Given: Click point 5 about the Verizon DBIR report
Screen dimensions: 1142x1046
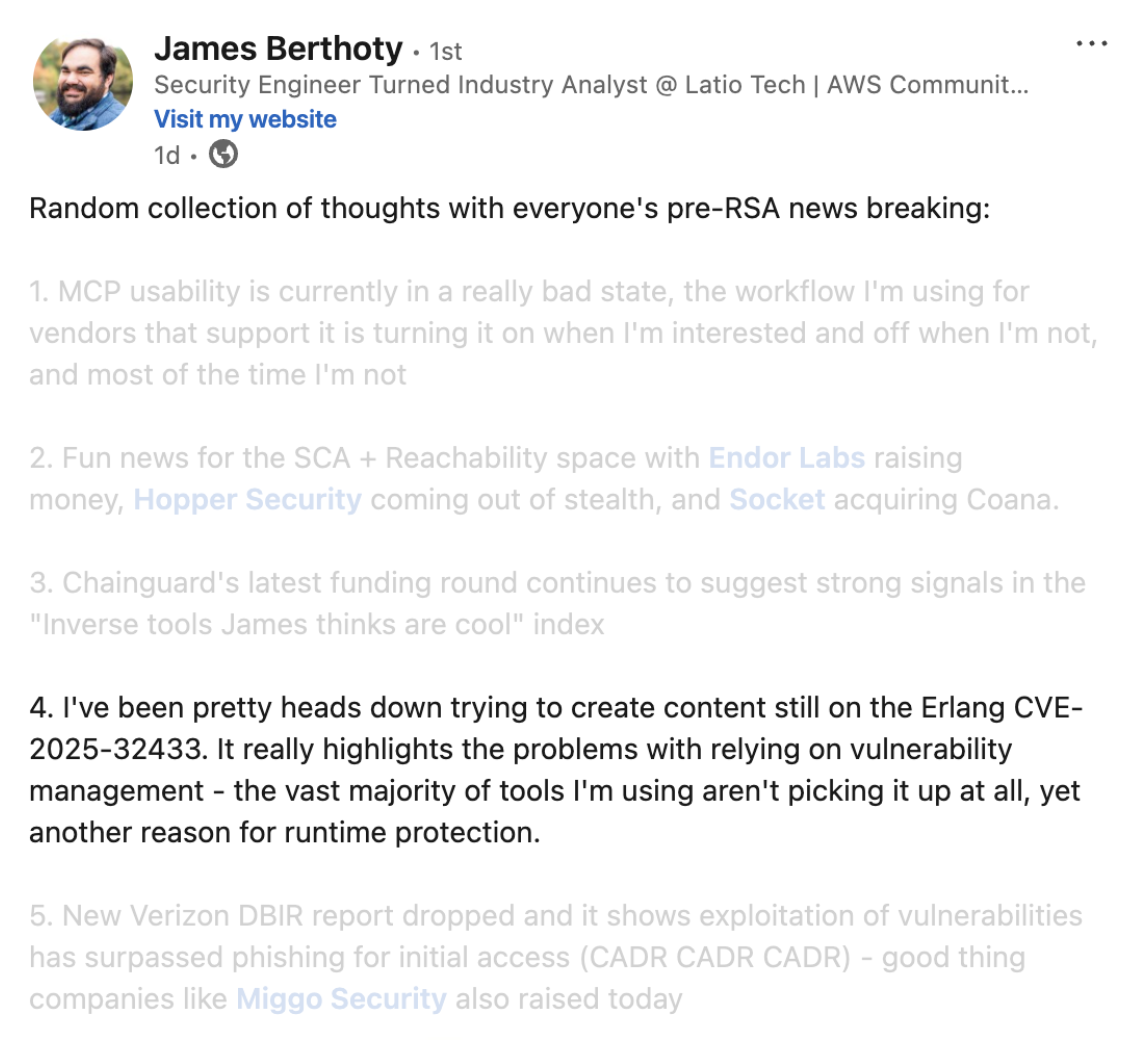Looking at the screenshot, I should [x=556, y=957].
